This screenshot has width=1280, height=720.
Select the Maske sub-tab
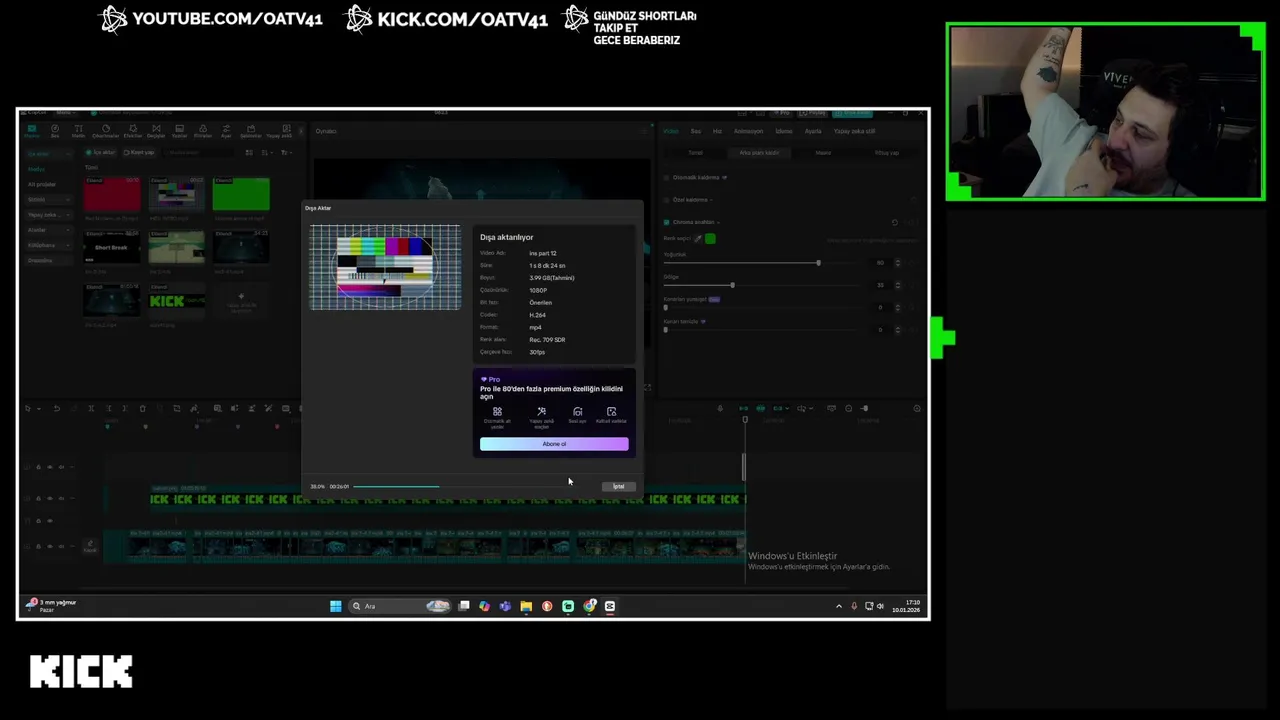[823, 153]
